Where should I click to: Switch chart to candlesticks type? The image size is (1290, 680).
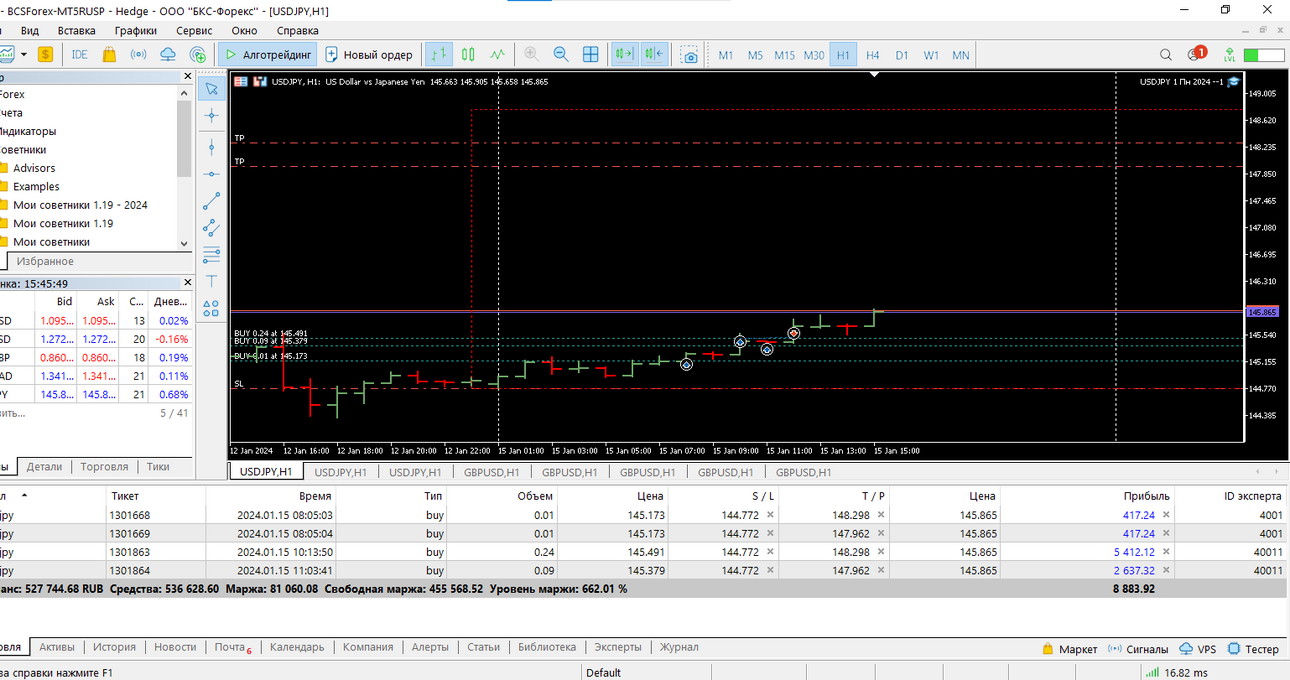pyautogui.click(x=468, y=54)
